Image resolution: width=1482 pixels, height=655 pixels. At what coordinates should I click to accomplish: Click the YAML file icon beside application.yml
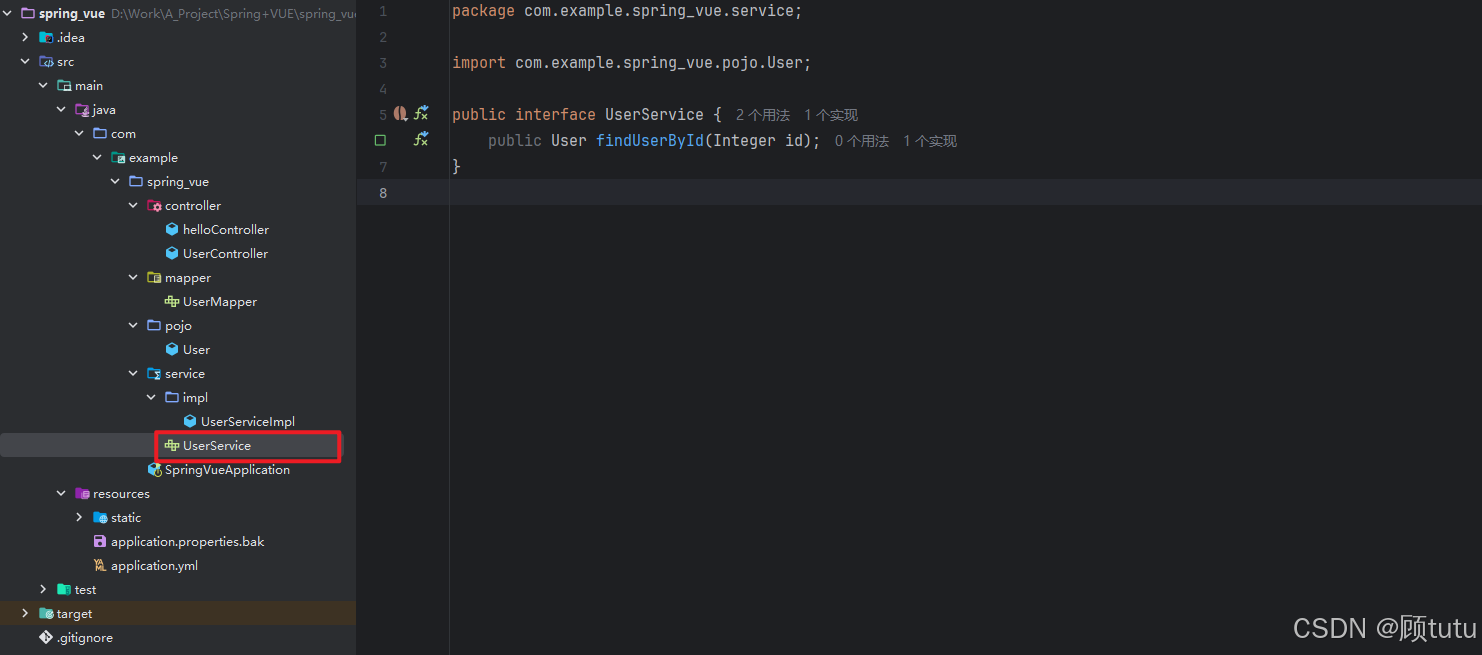99,565
